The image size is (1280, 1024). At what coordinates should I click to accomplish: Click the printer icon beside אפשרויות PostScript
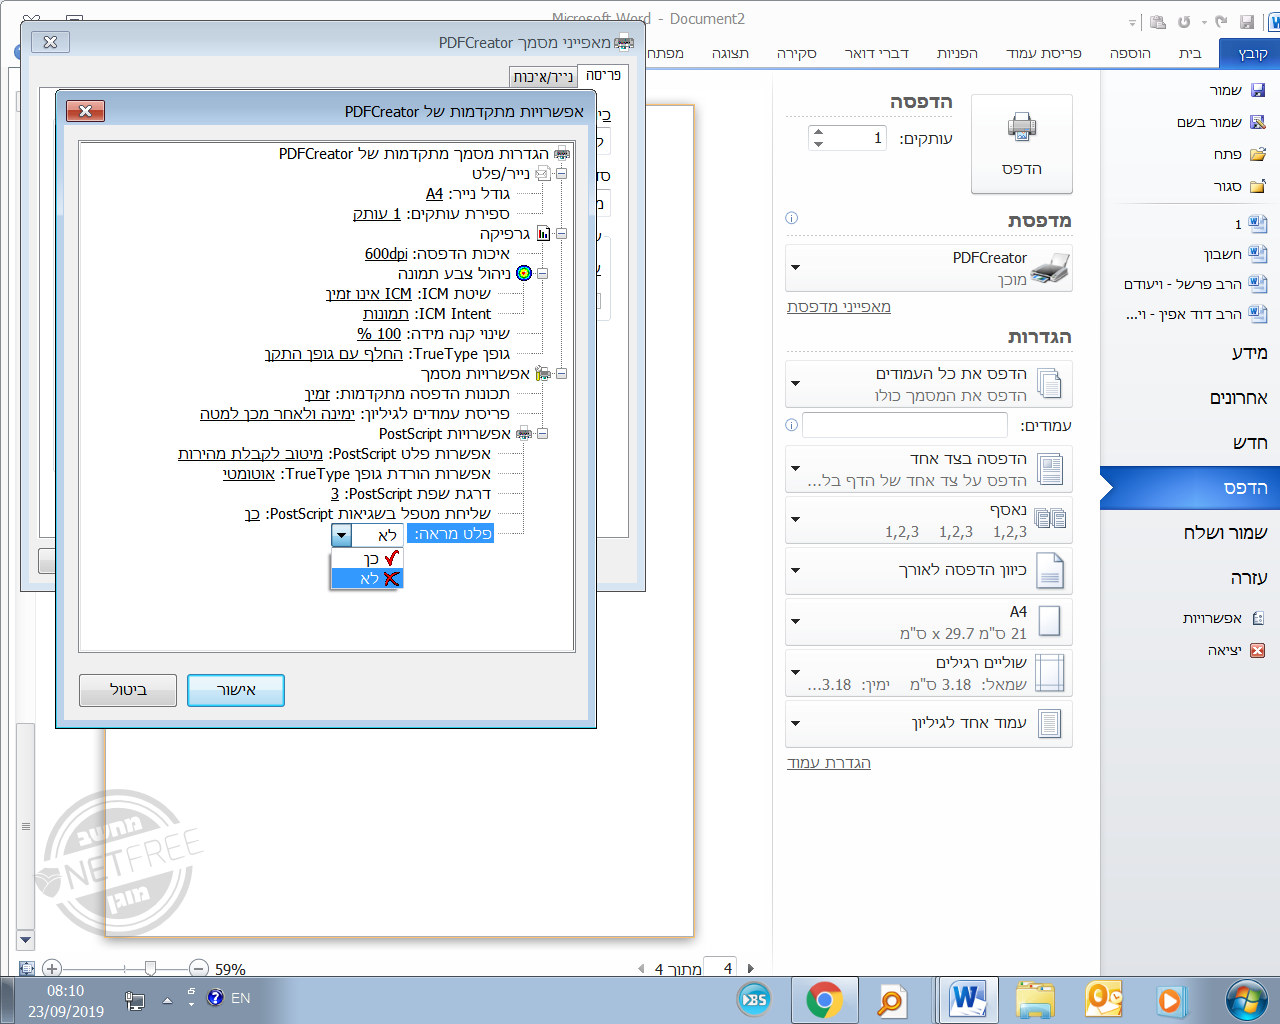tap(524, 434)
